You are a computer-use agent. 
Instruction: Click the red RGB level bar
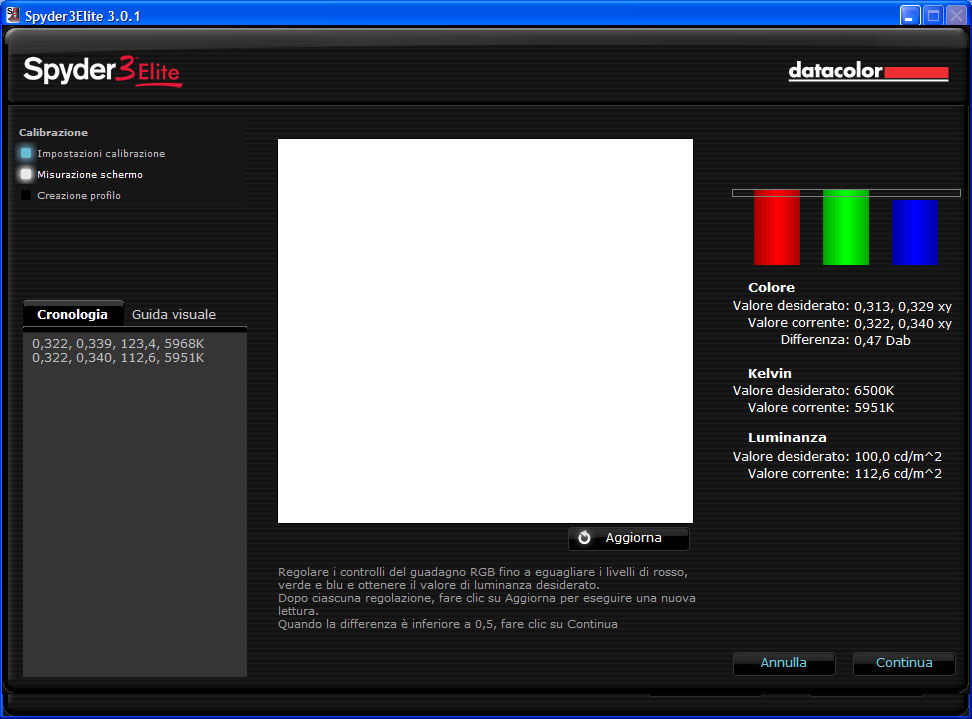tap(777, 227)
